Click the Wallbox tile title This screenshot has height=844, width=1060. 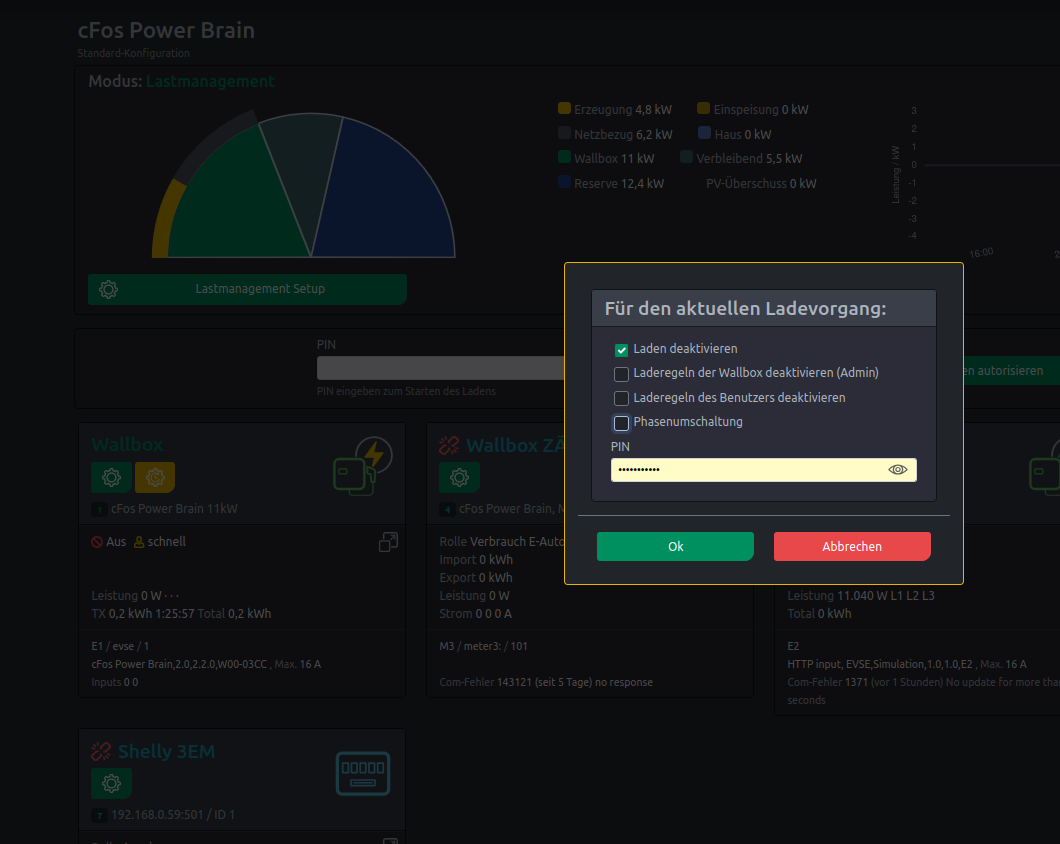click(x=127, y=444)
